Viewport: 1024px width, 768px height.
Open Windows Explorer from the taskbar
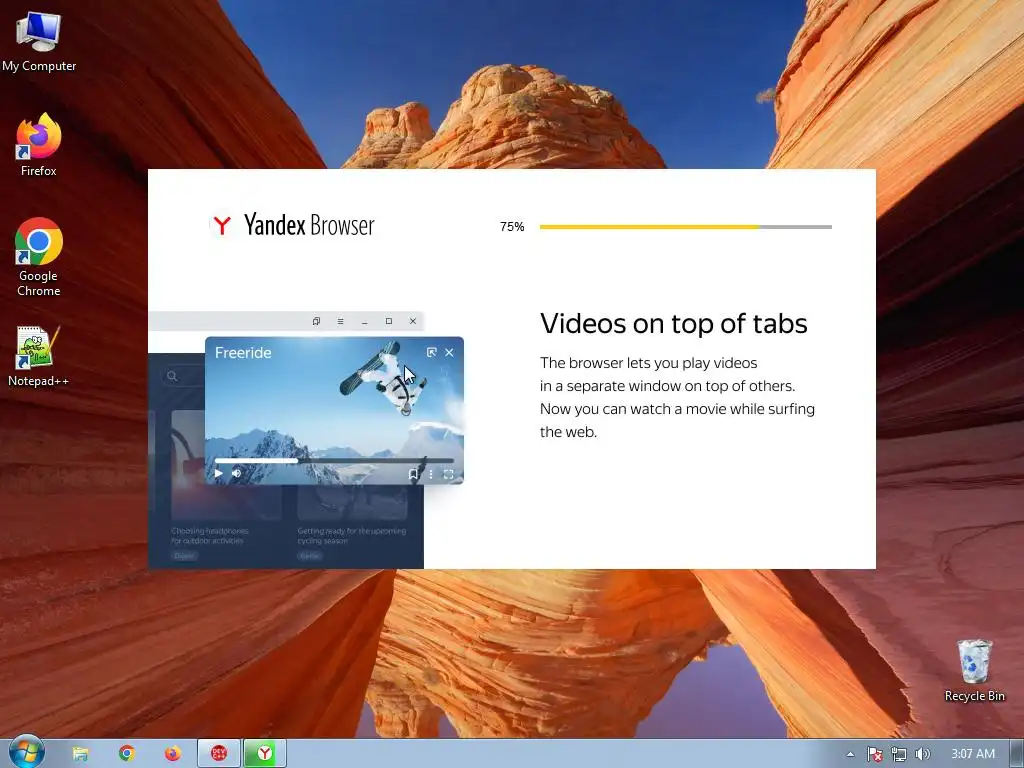coord(80,754)
